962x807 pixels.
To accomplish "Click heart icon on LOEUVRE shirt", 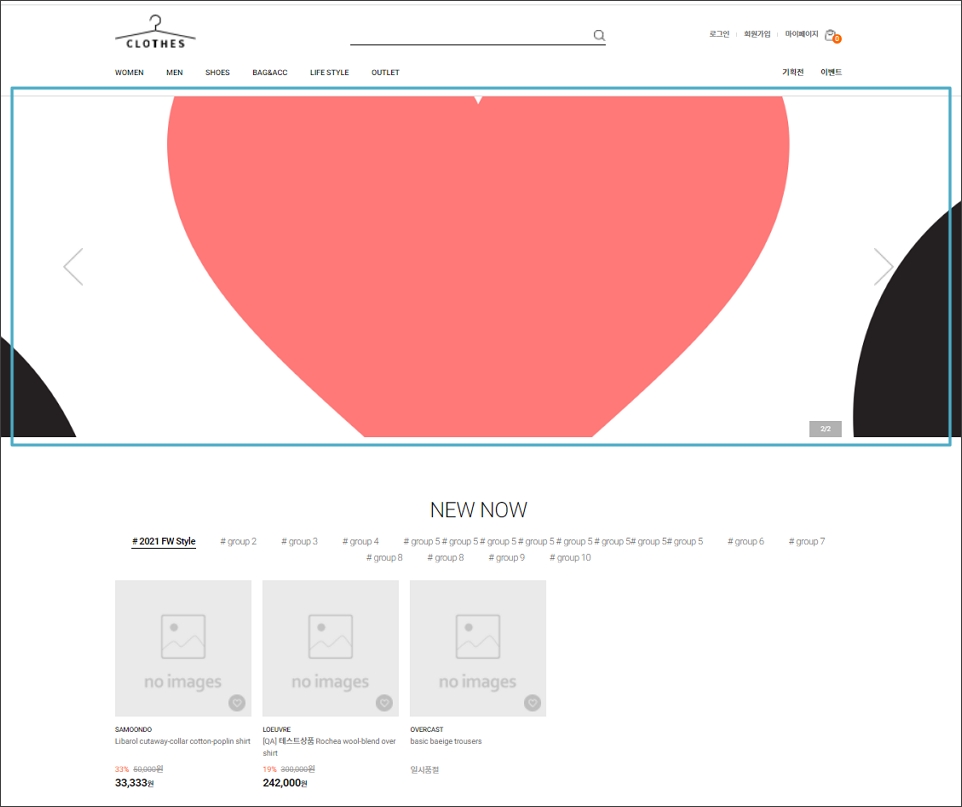I will pos(384,703).
